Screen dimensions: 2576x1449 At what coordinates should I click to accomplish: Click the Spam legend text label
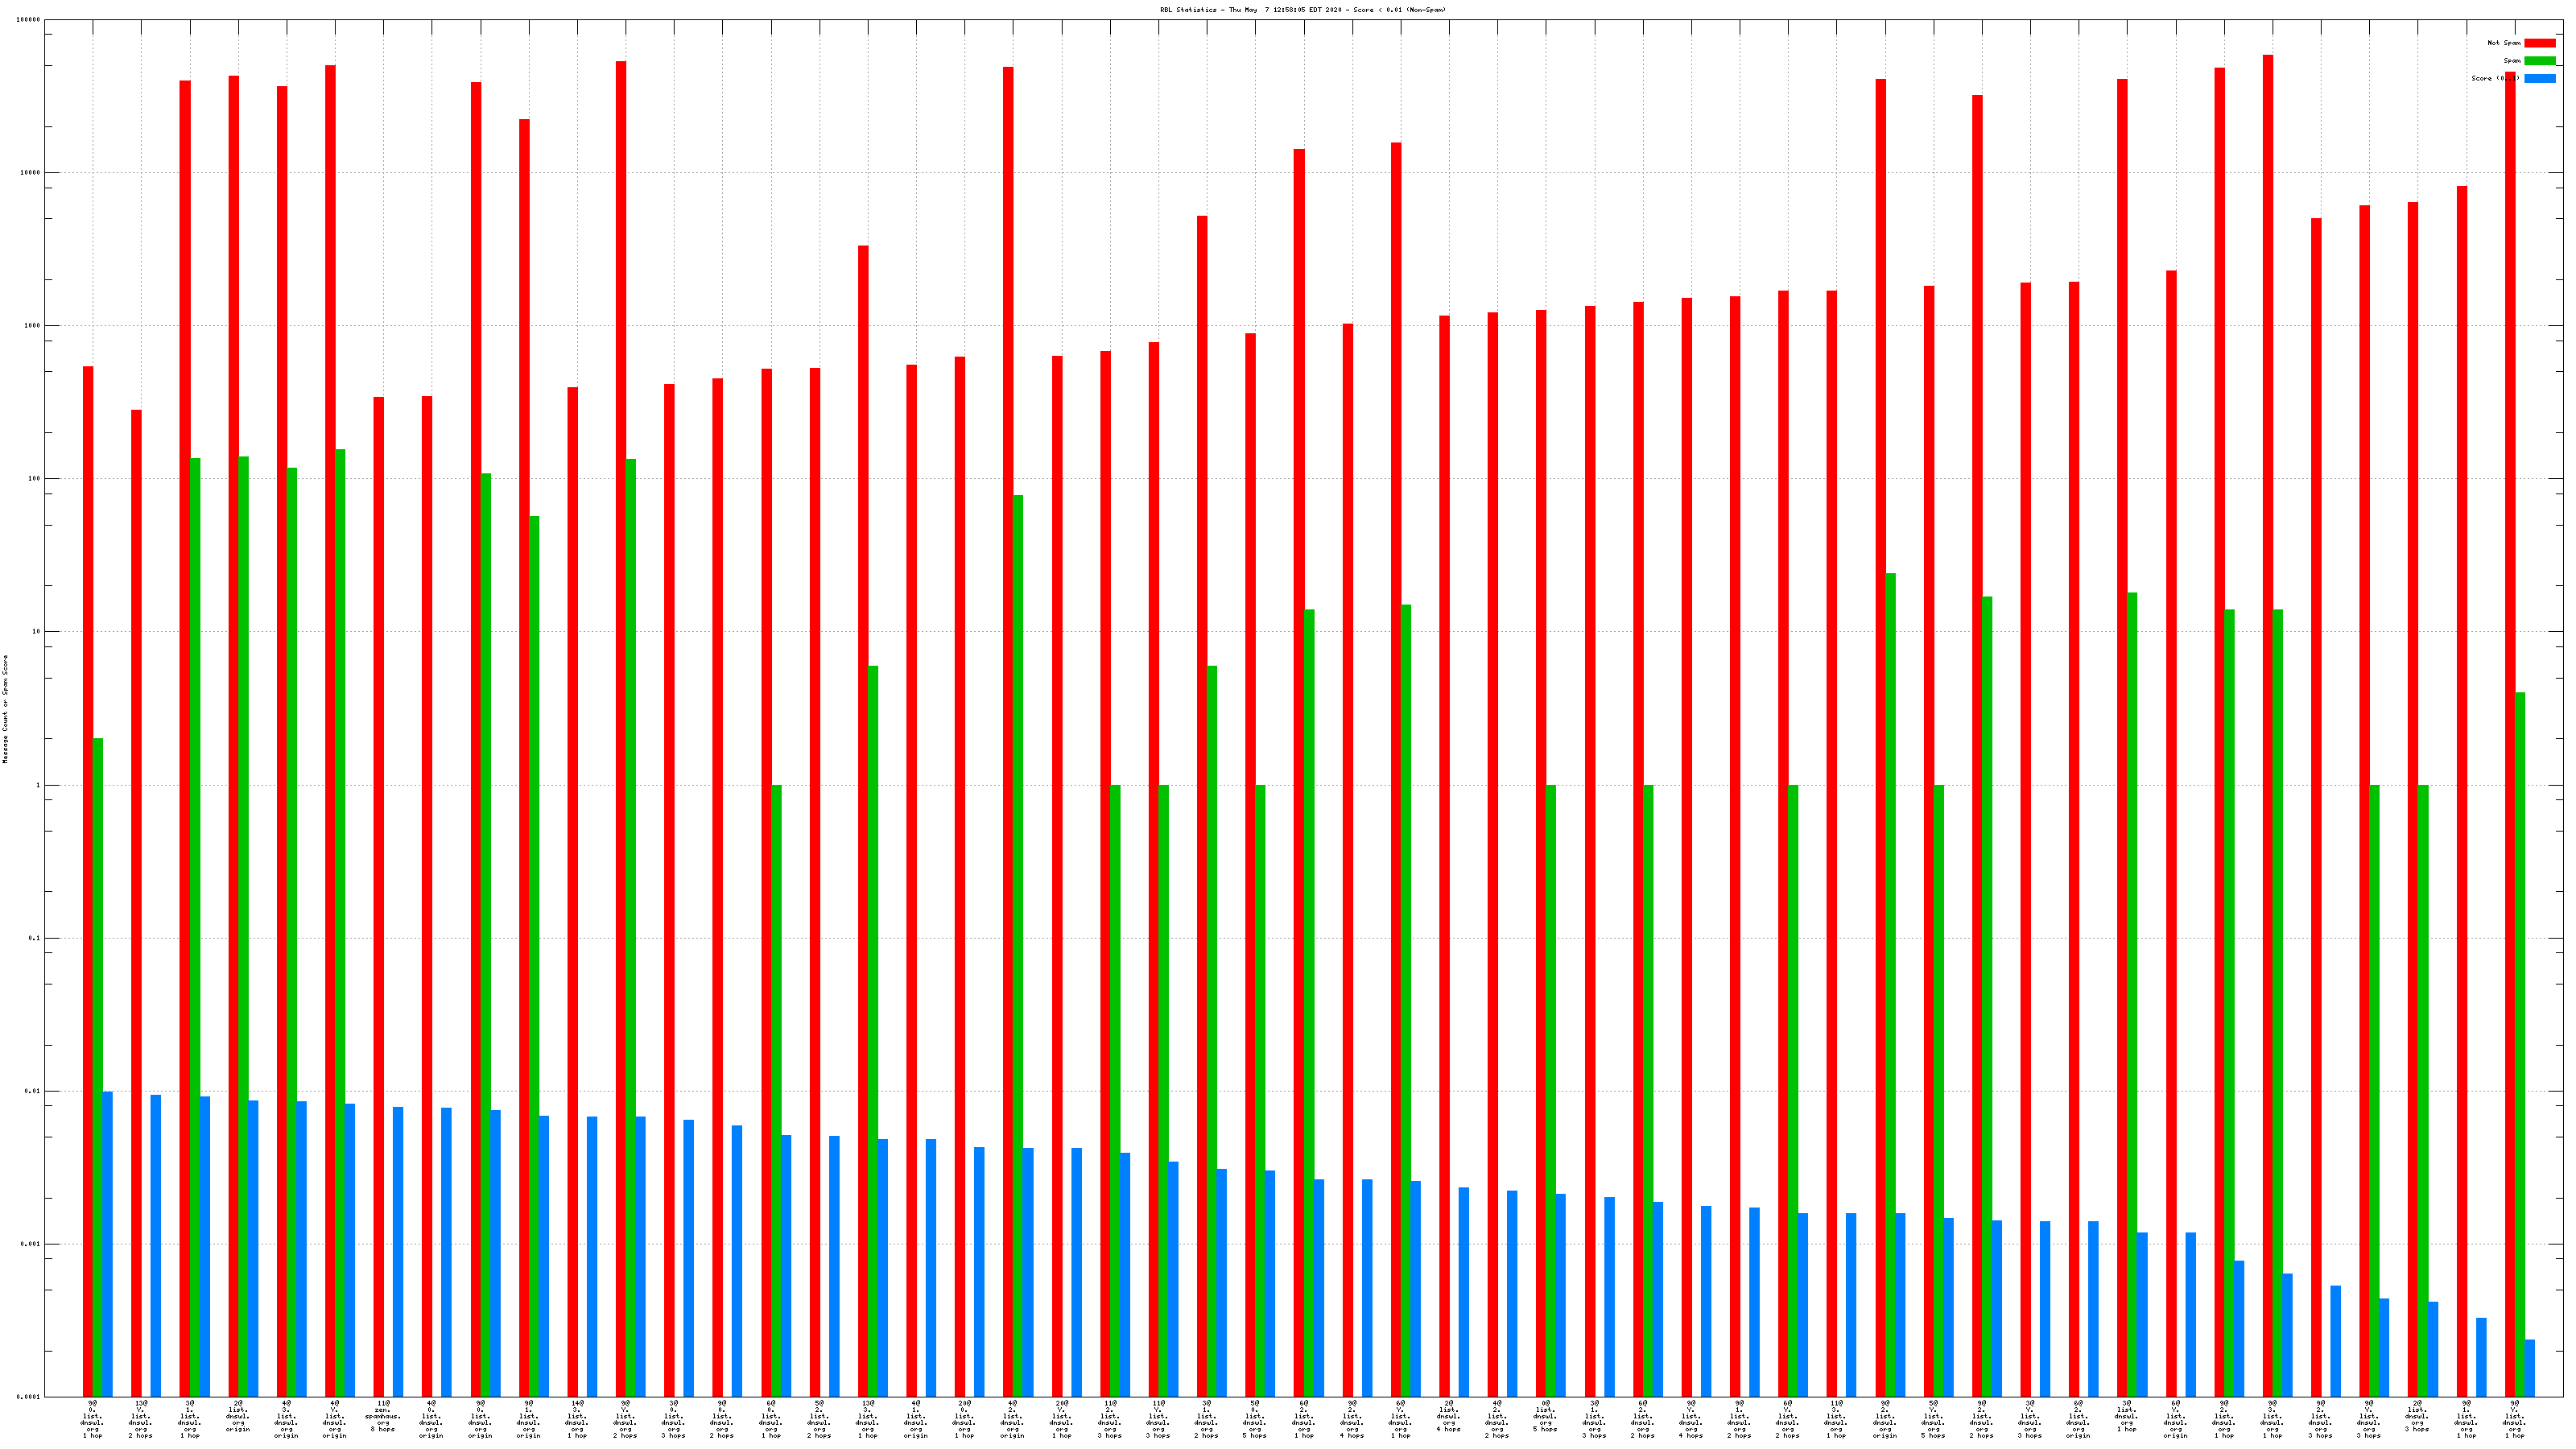2512,61
